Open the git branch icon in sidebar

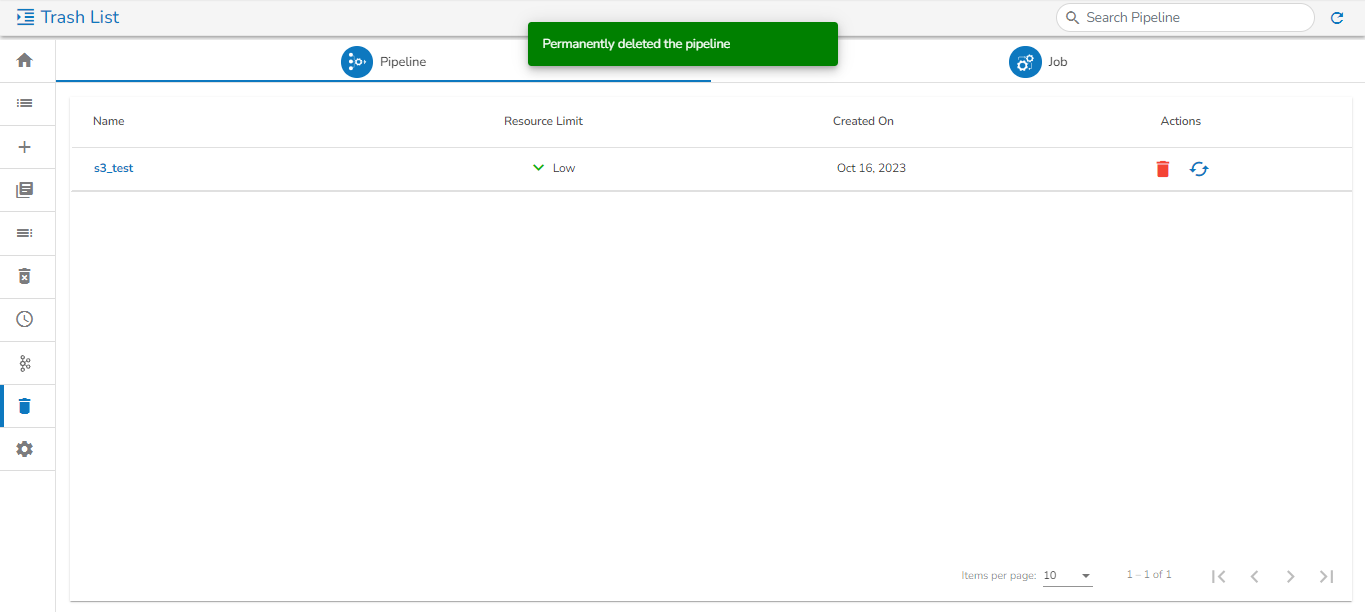pos(25,362)
